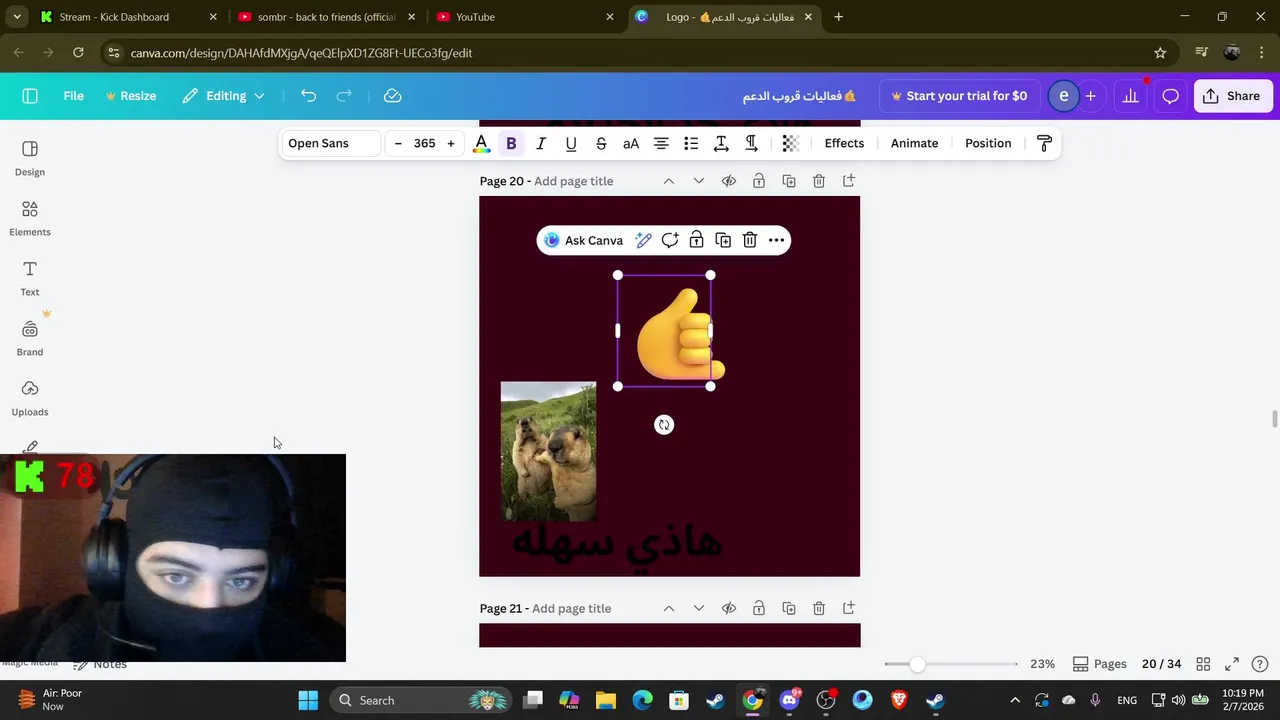This screenshot has height=720, width=1280.
Task: Toggle the Canva main menu icon
Action: coord(30,96)
